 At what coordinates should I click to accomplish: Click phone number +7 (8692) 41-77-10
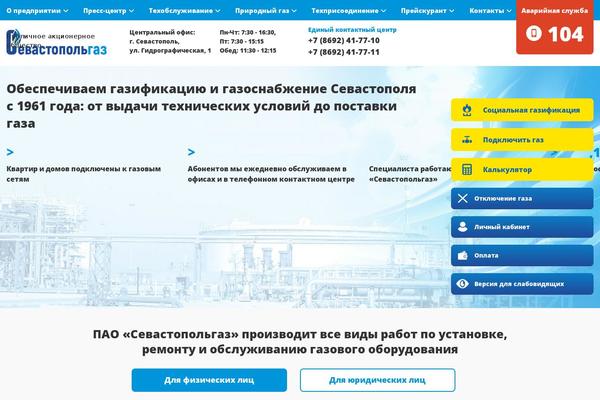click(x=344, y=41)
